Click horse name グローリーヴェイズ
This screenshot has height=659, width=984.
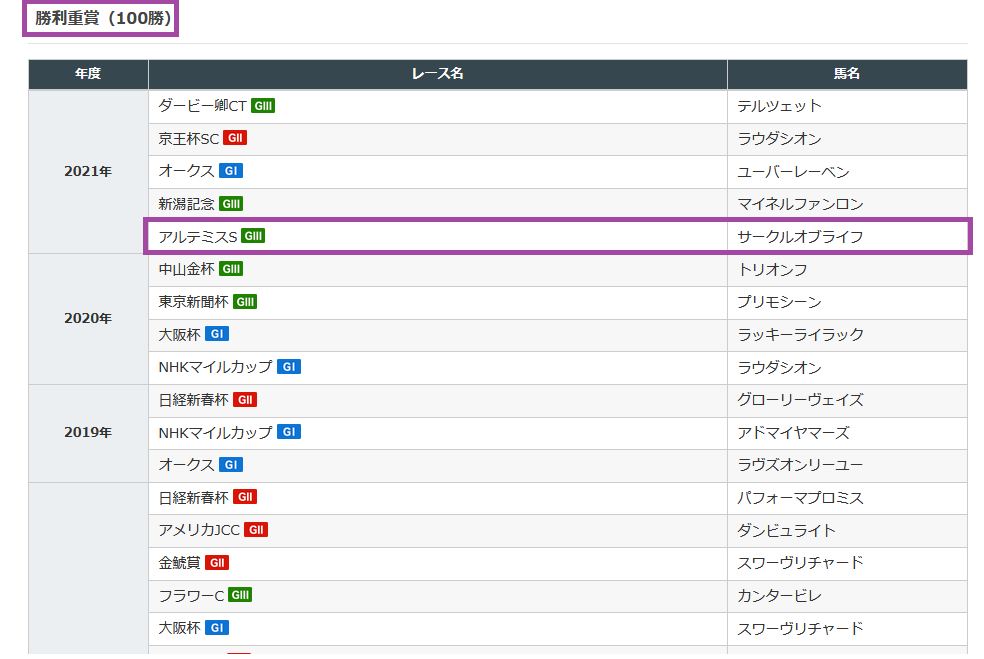[800, 400]
